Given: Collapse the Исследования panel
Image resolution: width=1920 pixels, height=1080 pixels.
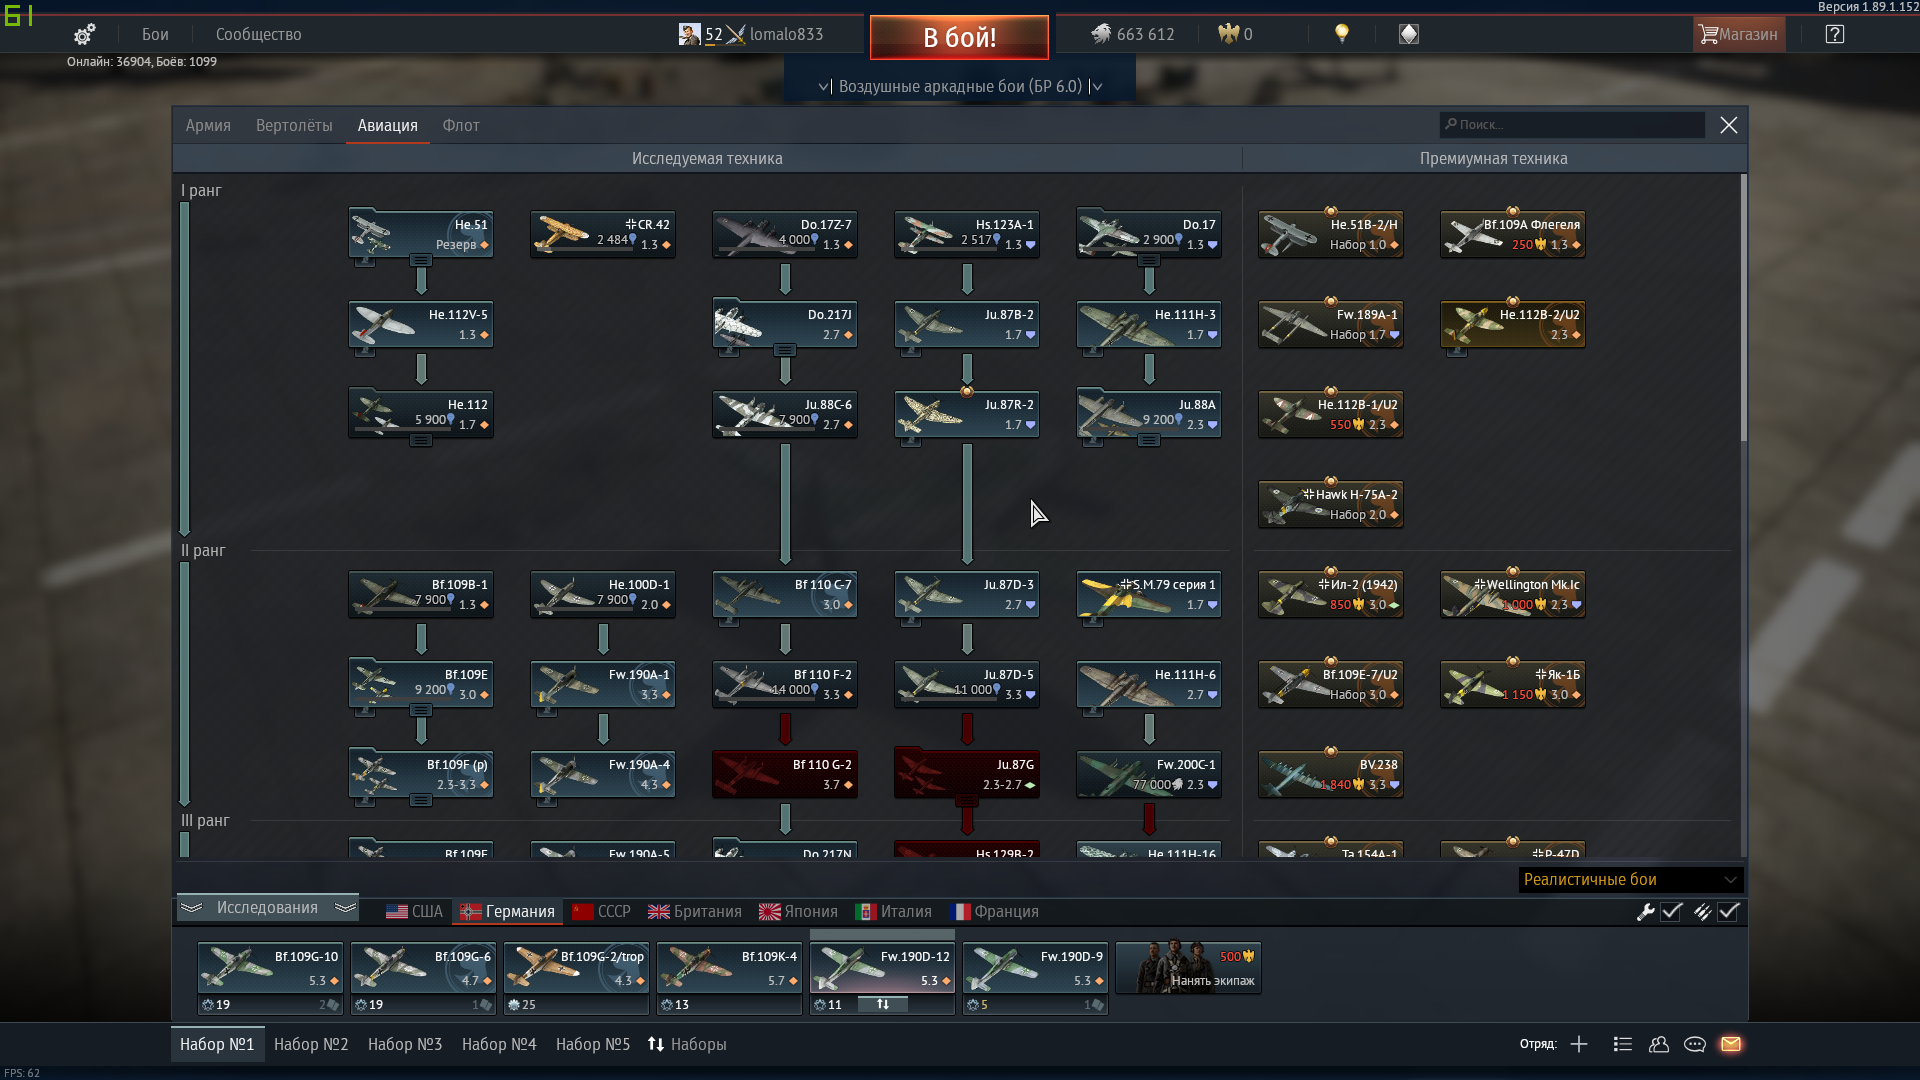Looking at the screenshot, I should [268, 907].
